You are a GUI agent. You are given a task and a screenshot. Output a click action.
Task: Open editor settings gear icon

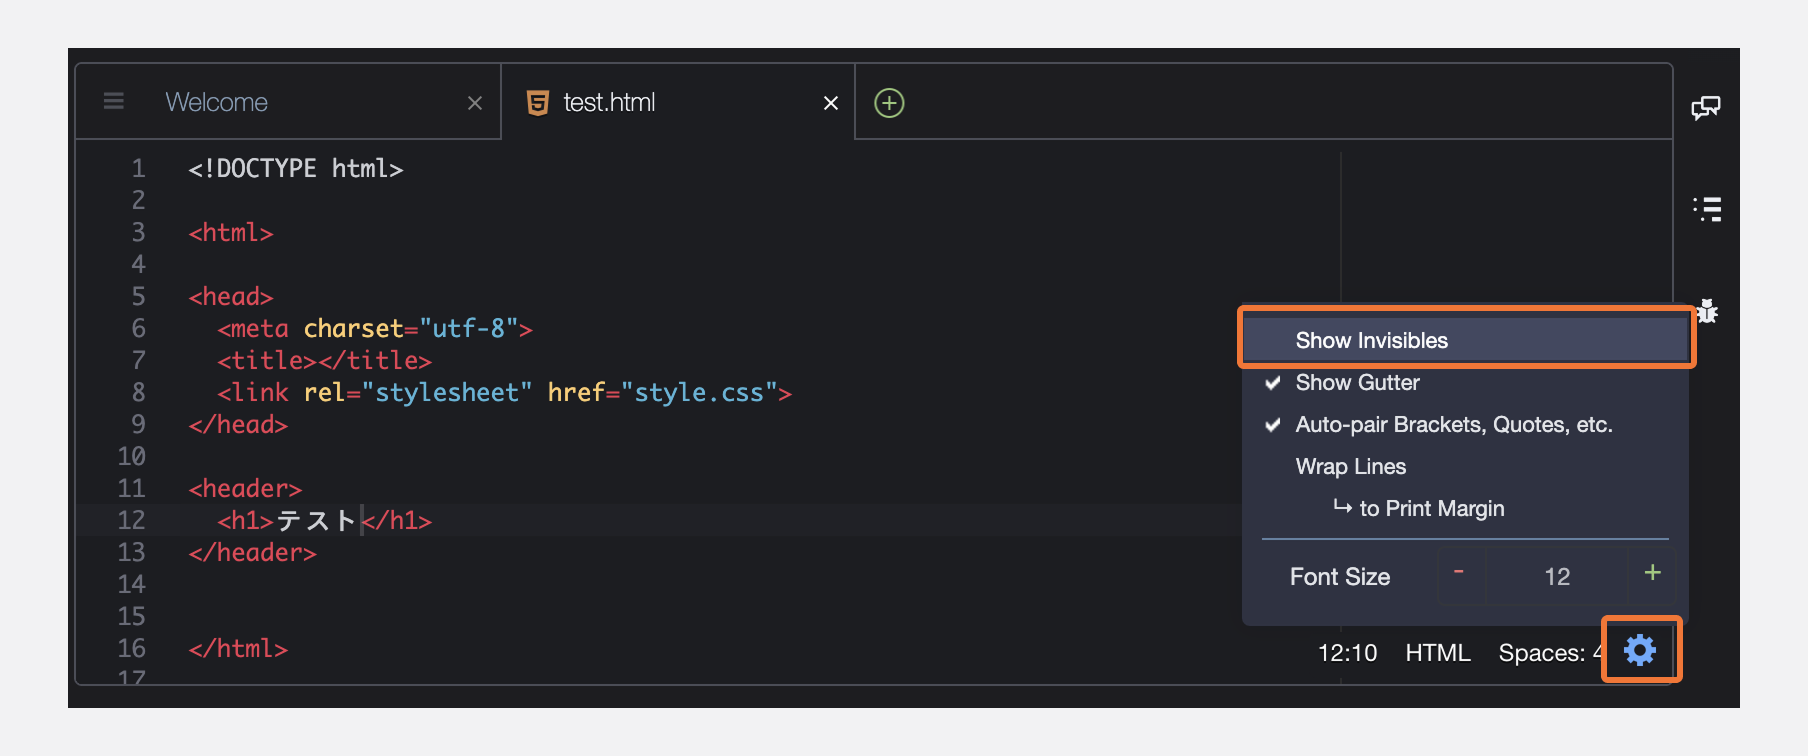click(x=1640, y=650)
